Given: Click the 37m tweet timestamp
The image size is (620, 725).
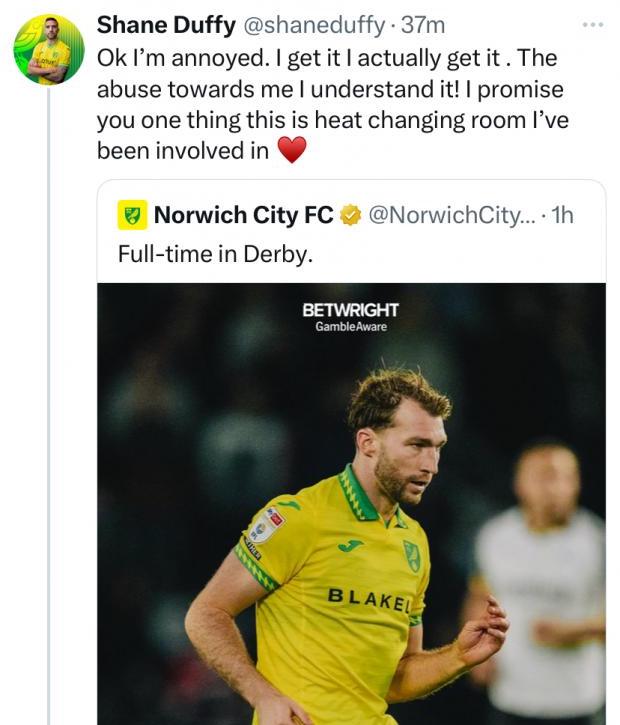Looking at the screenshot, I should click(x=427, y=24).
